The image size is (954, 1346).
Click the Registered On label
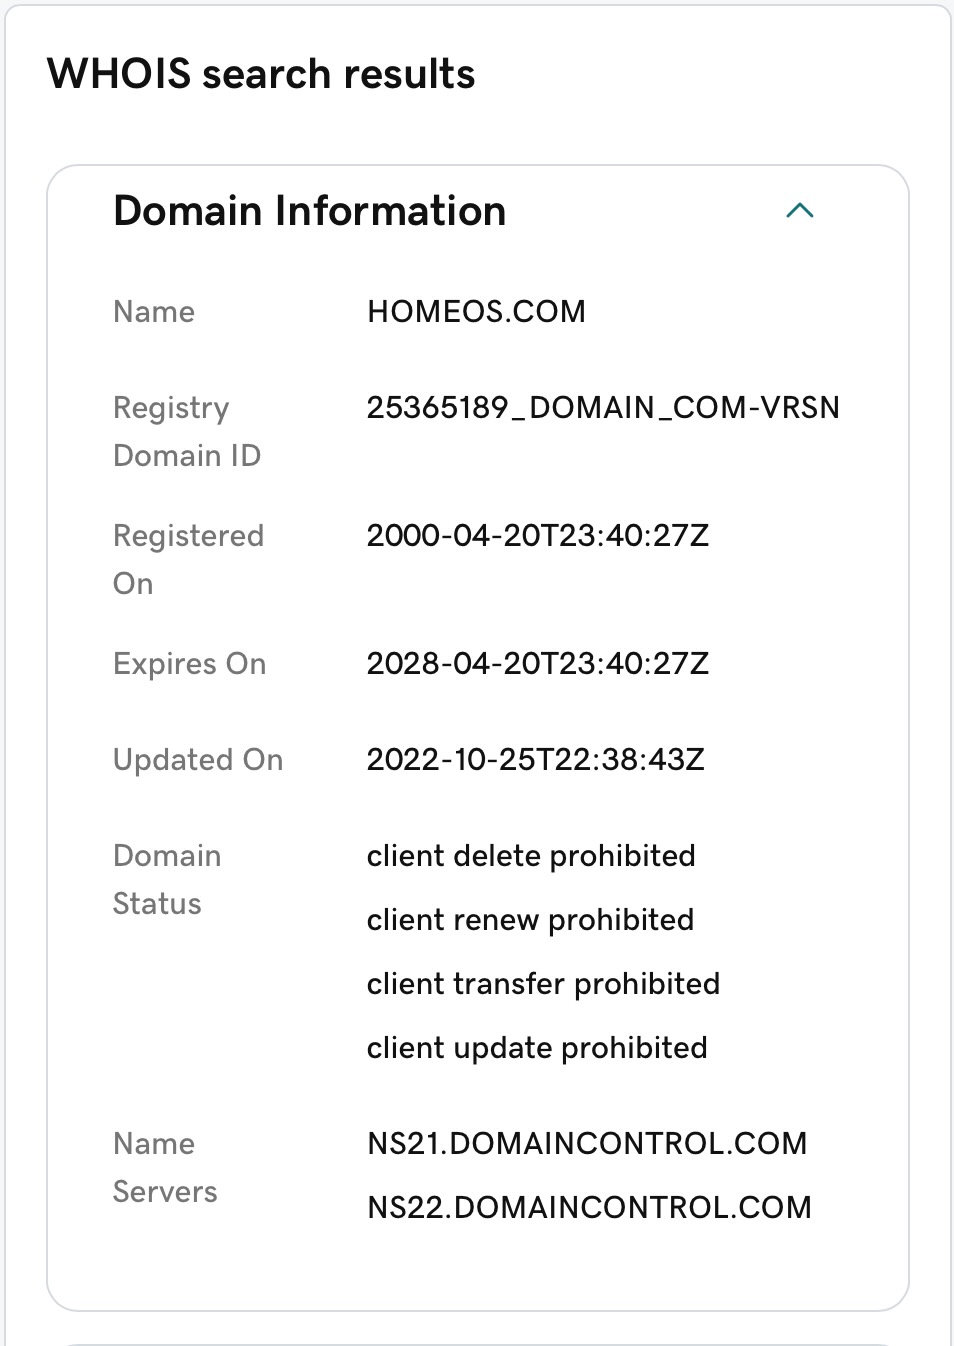click(x=189, y=560)
